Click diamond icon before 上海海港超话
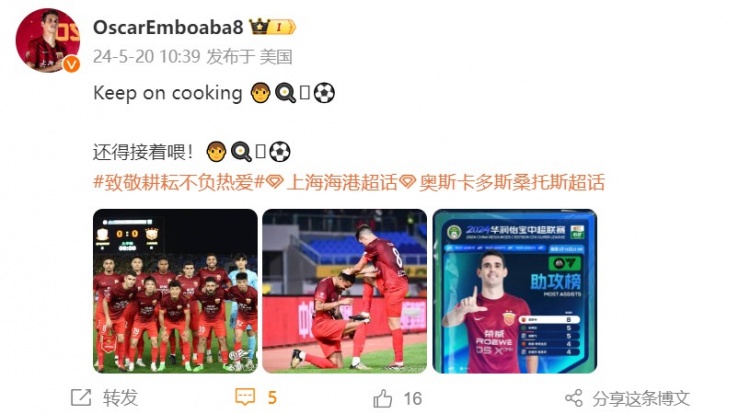 275,182
